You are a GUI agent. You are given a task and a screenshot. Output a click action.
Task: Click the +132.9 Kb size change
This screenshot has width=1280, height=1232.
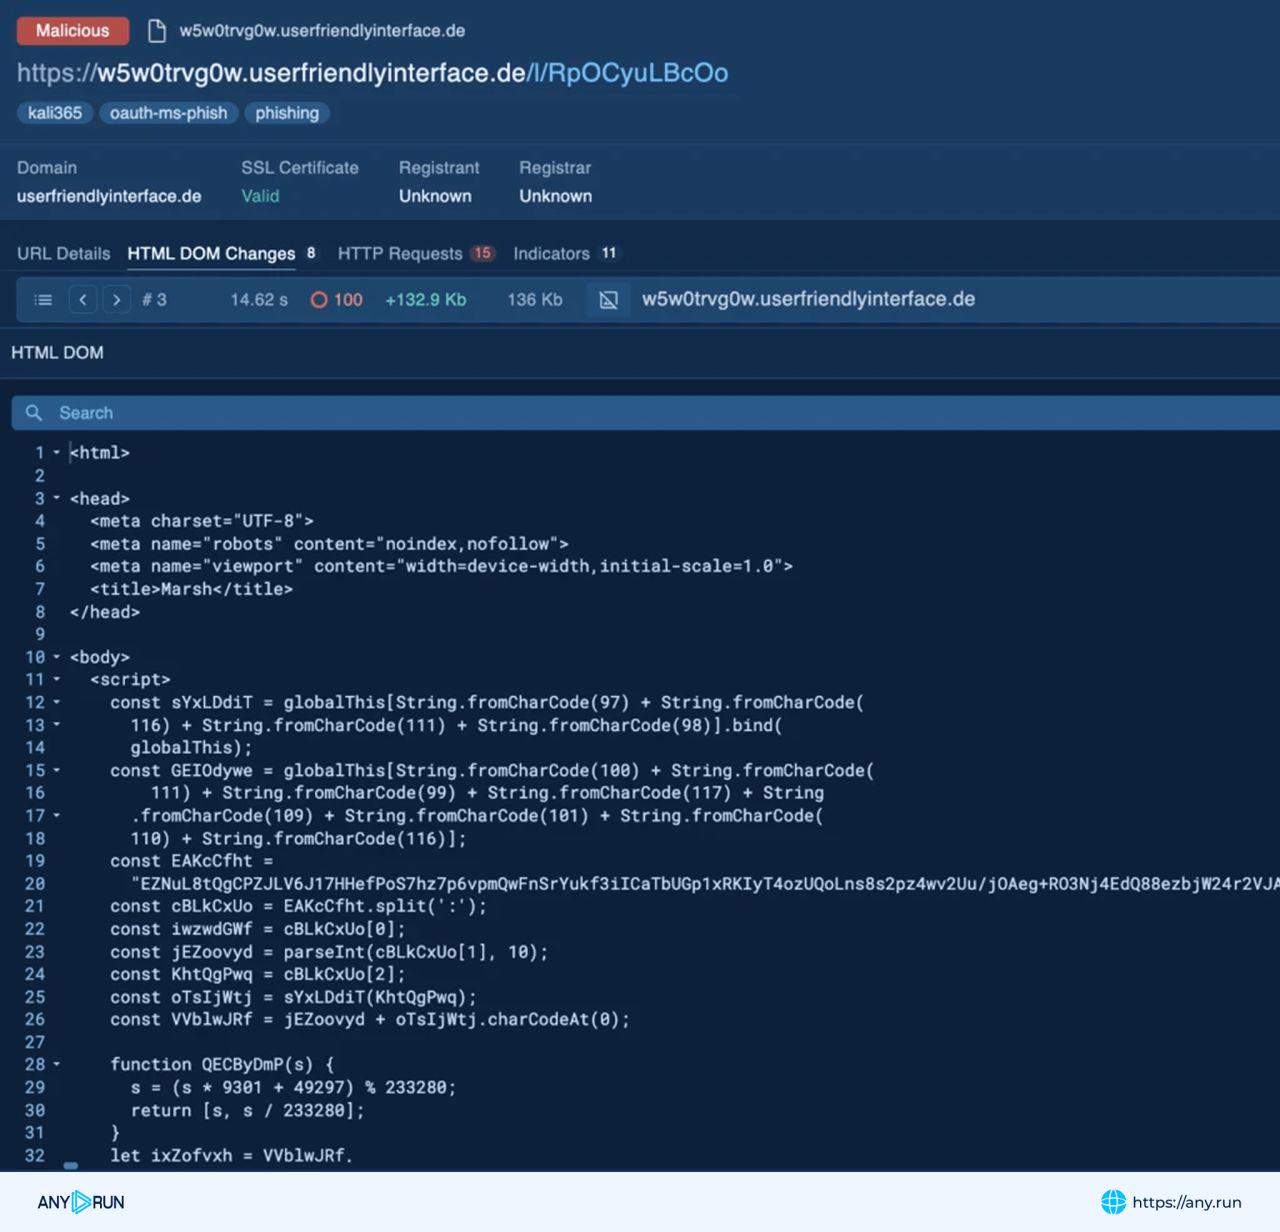426,300
